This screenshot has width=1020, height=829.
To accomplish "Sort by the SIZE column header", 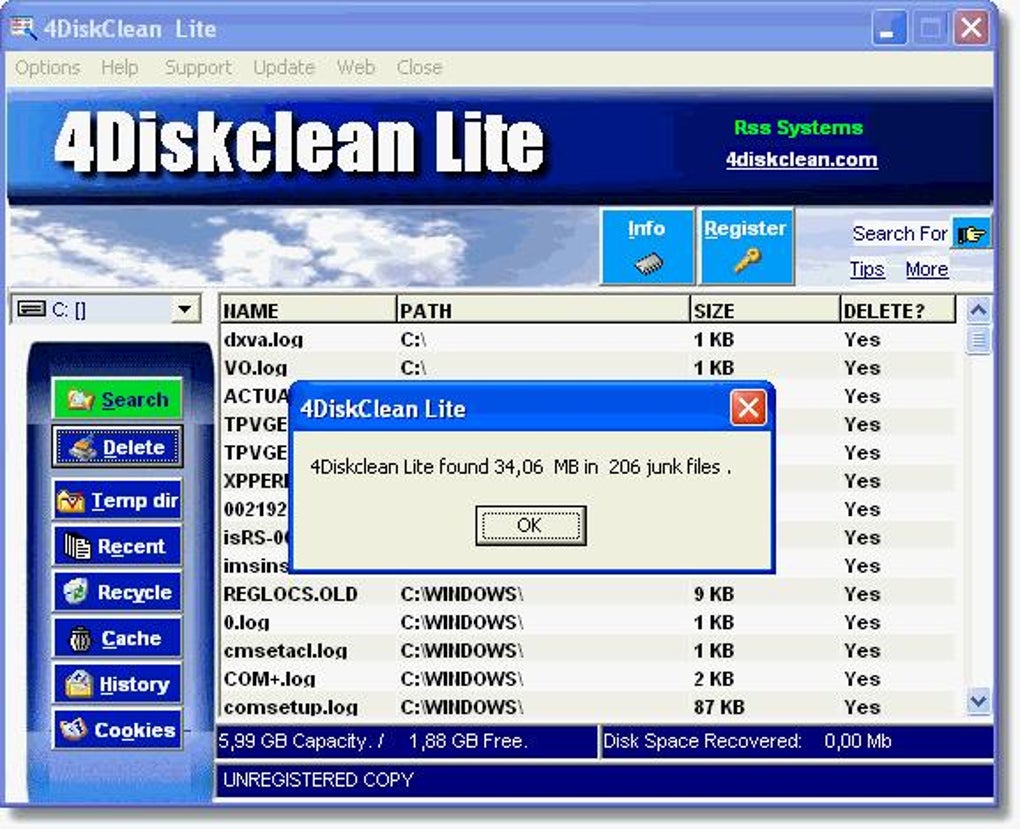I will tap(765, 310).
